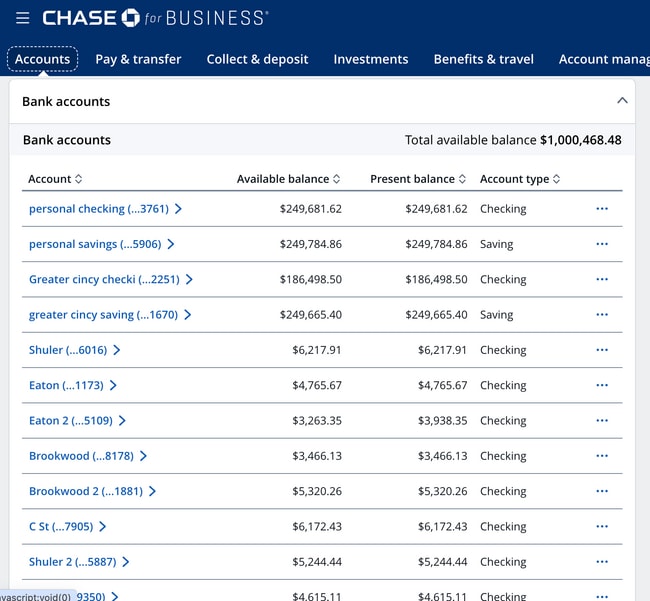Open Brookwood 2 (...1881) account details
The height and width of the screenshot is (601, 650).
92,491
